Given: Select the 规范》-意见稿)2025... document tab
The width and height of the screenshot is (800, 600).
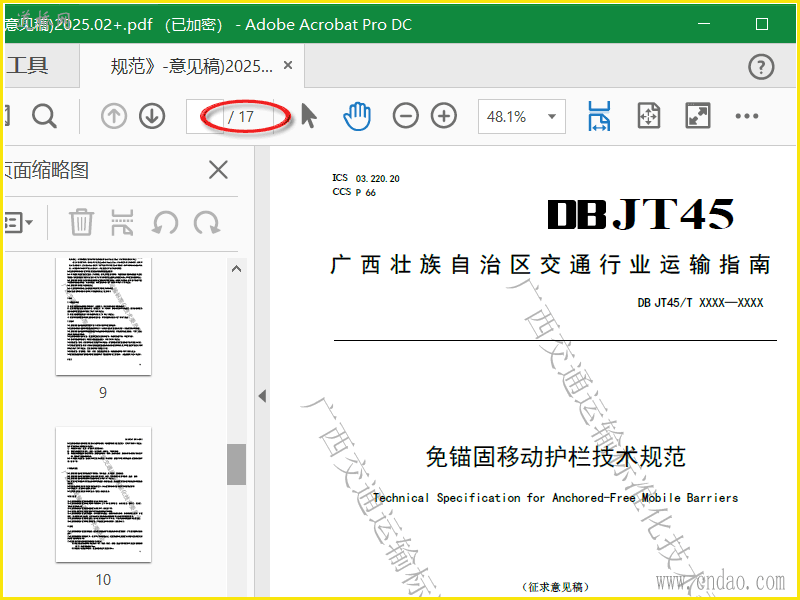Looking at the screenshot, I should [x=192, y=66].
